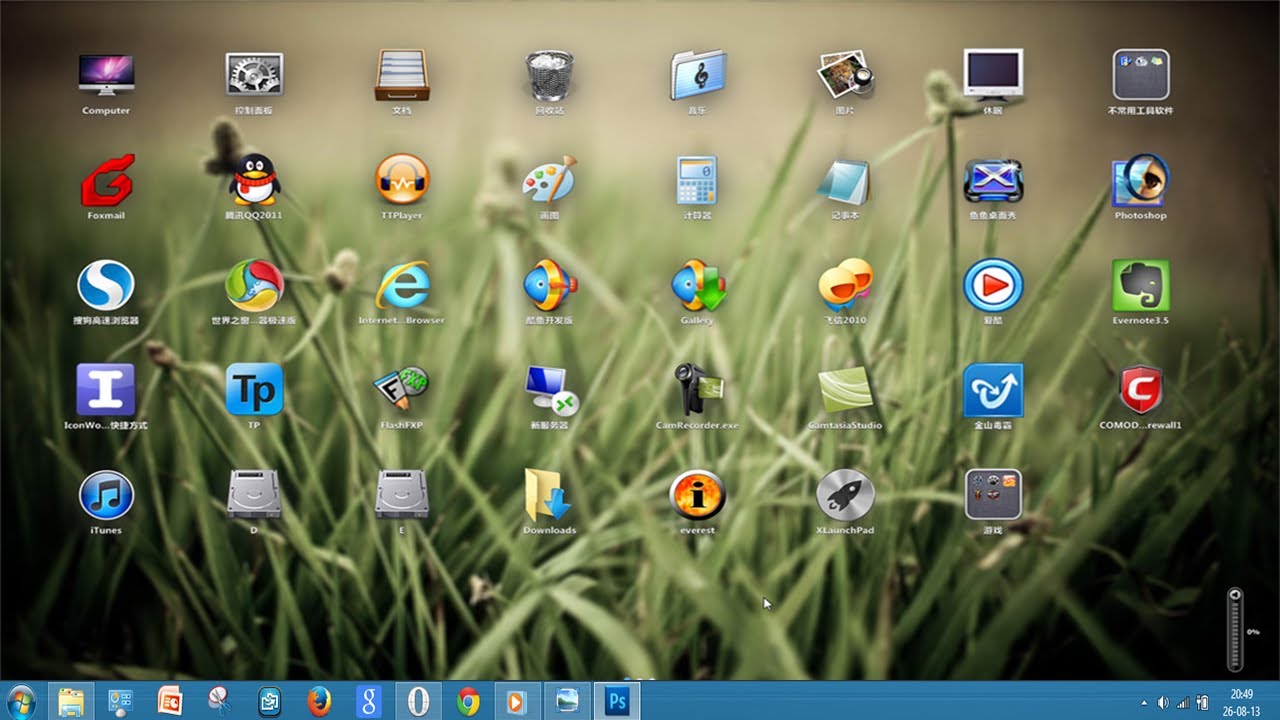1280x720 pixels.
Task: Open the FlashFXP desktop icon
Action: tap(402, 391)
